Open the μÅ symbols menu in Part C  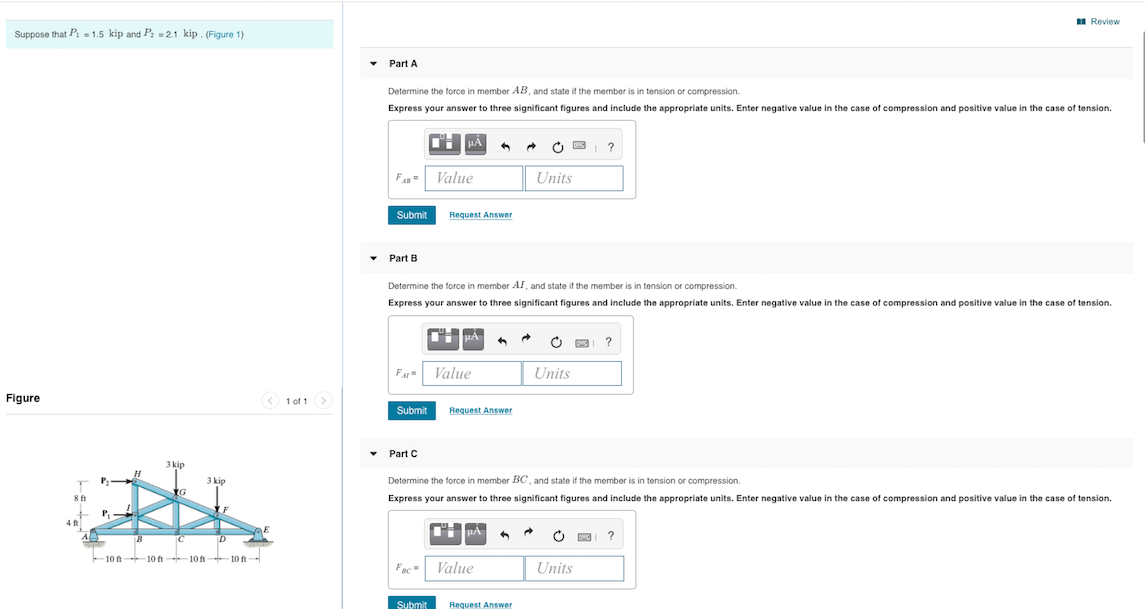point(475,534)
